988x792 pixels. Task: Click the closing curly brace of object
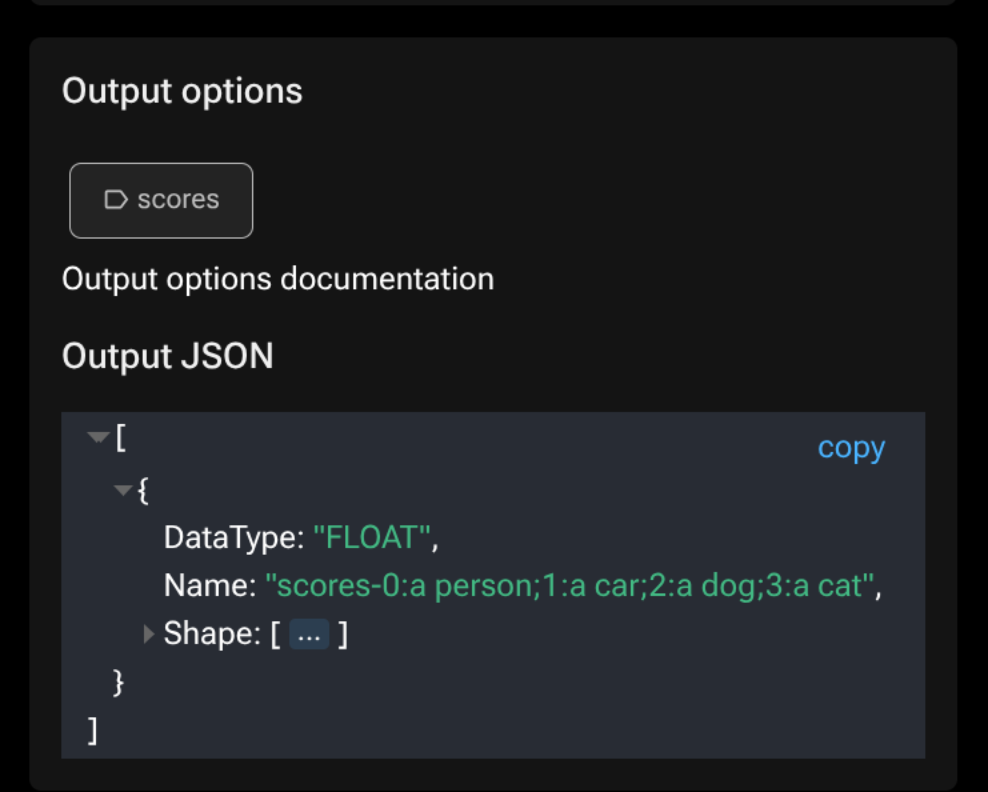pos(118,682)
